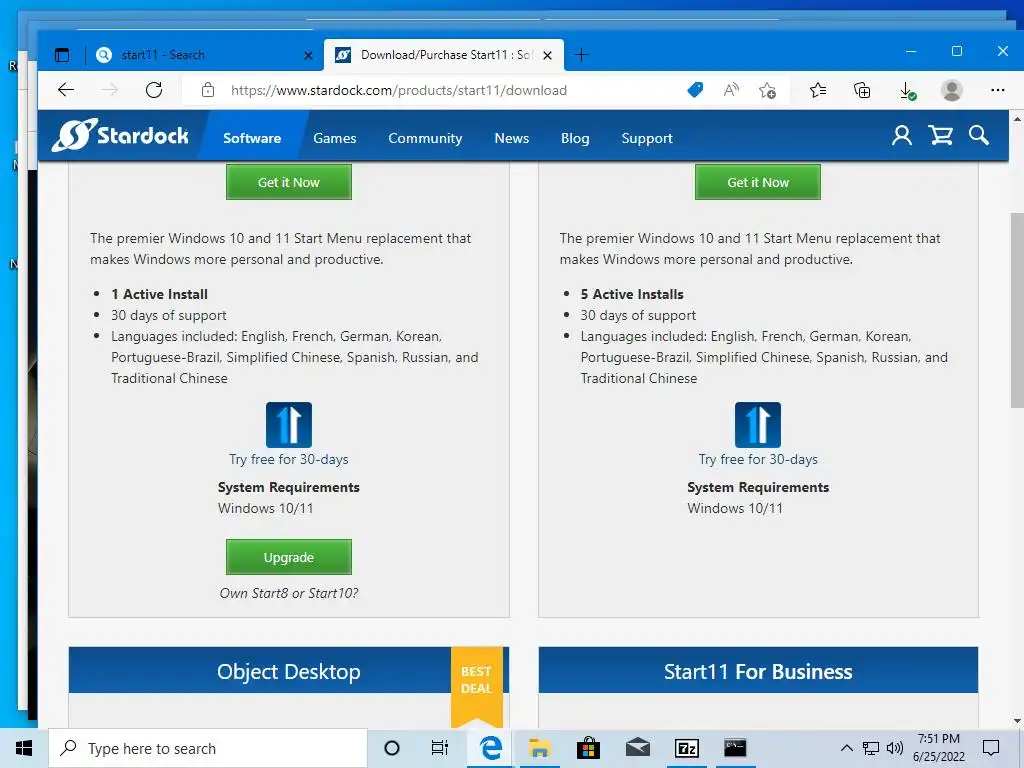Screen dimensions: 1024x768
Task: Click the Stardock site search magnifier
Action: 978,136
